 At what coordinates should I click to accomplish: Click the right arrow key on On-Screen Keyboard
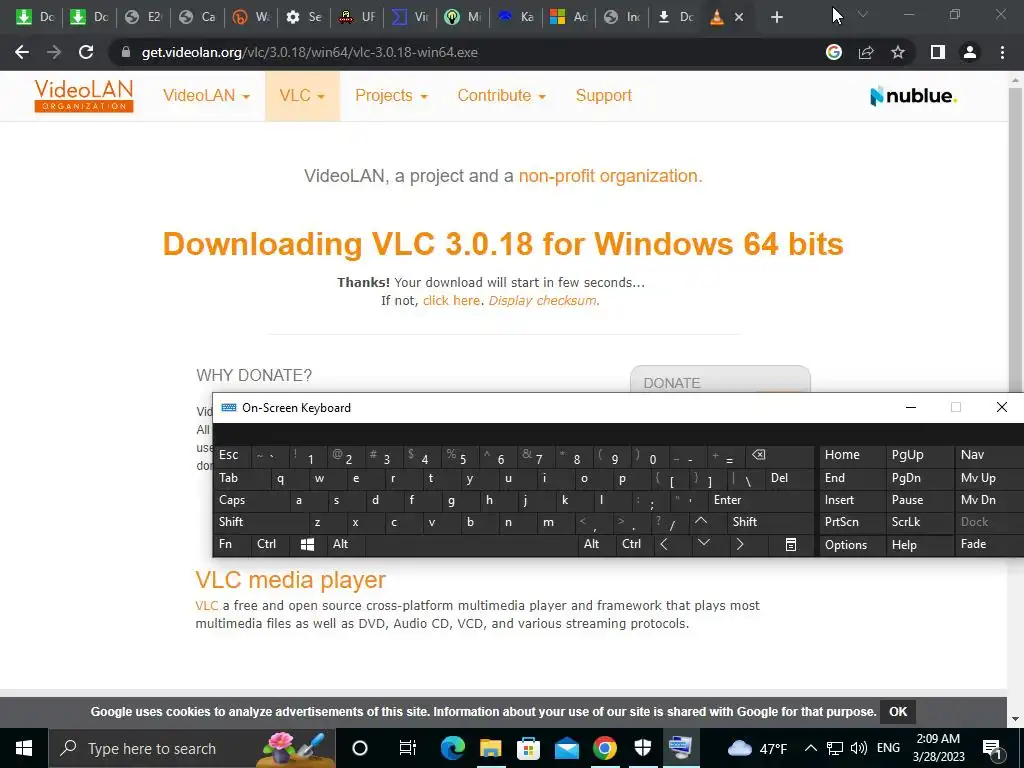[739, 545]
